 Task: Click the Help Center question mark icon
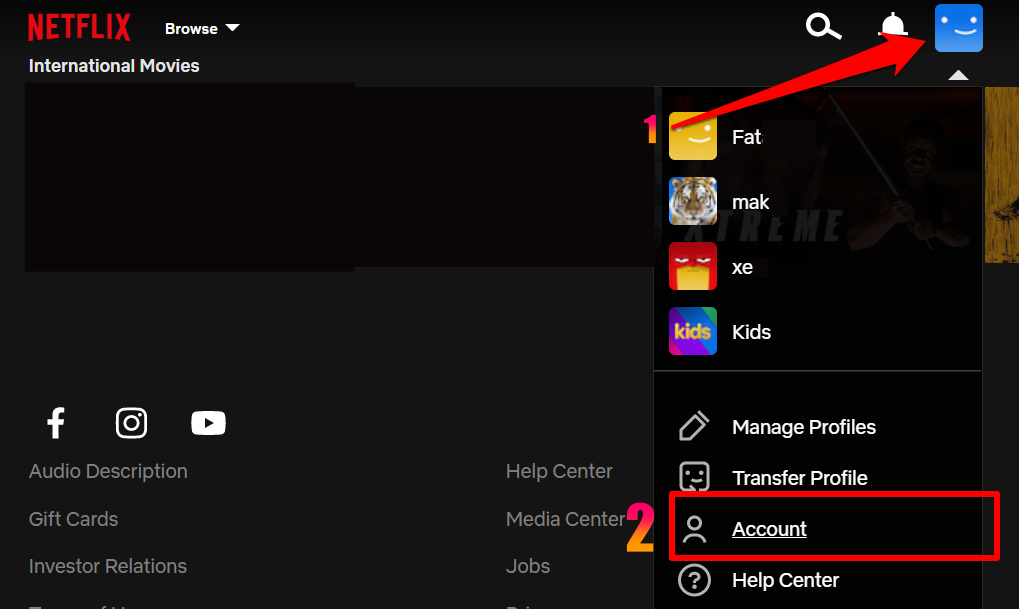point(693,580)
